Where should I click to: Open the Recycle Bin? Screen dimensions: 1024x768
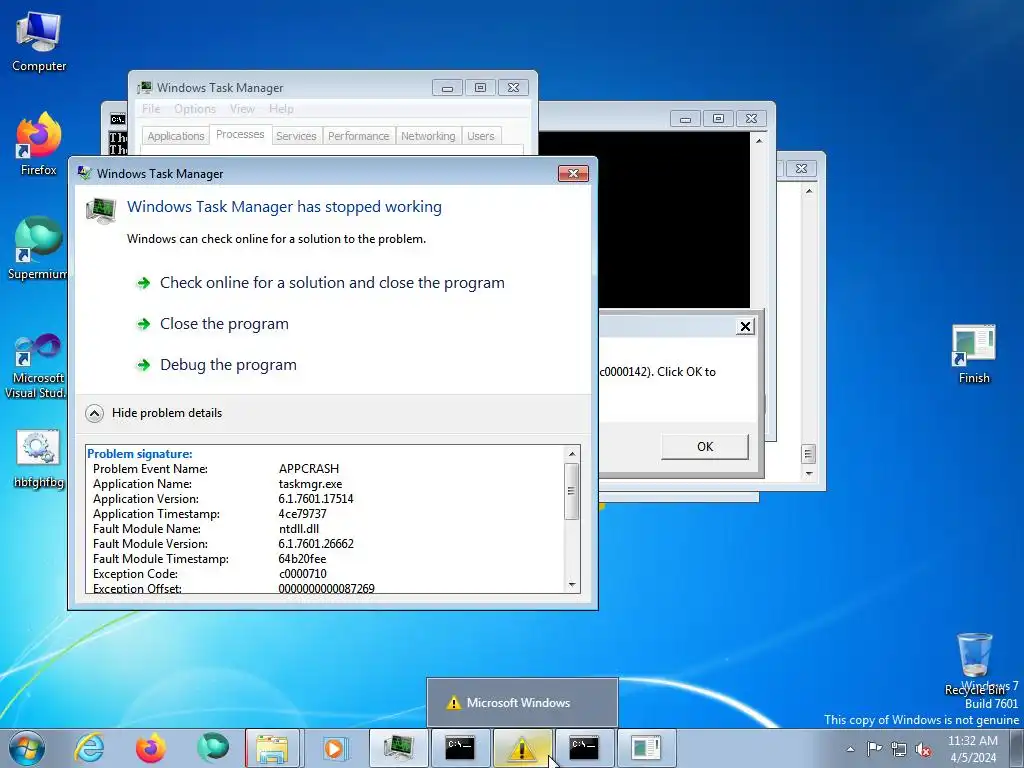point(975,664)
